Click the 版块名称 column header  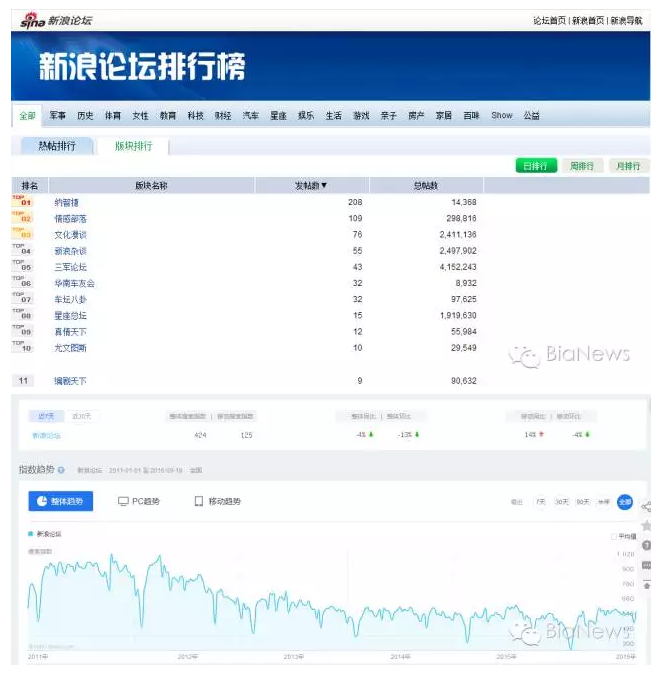pos(151,185)
